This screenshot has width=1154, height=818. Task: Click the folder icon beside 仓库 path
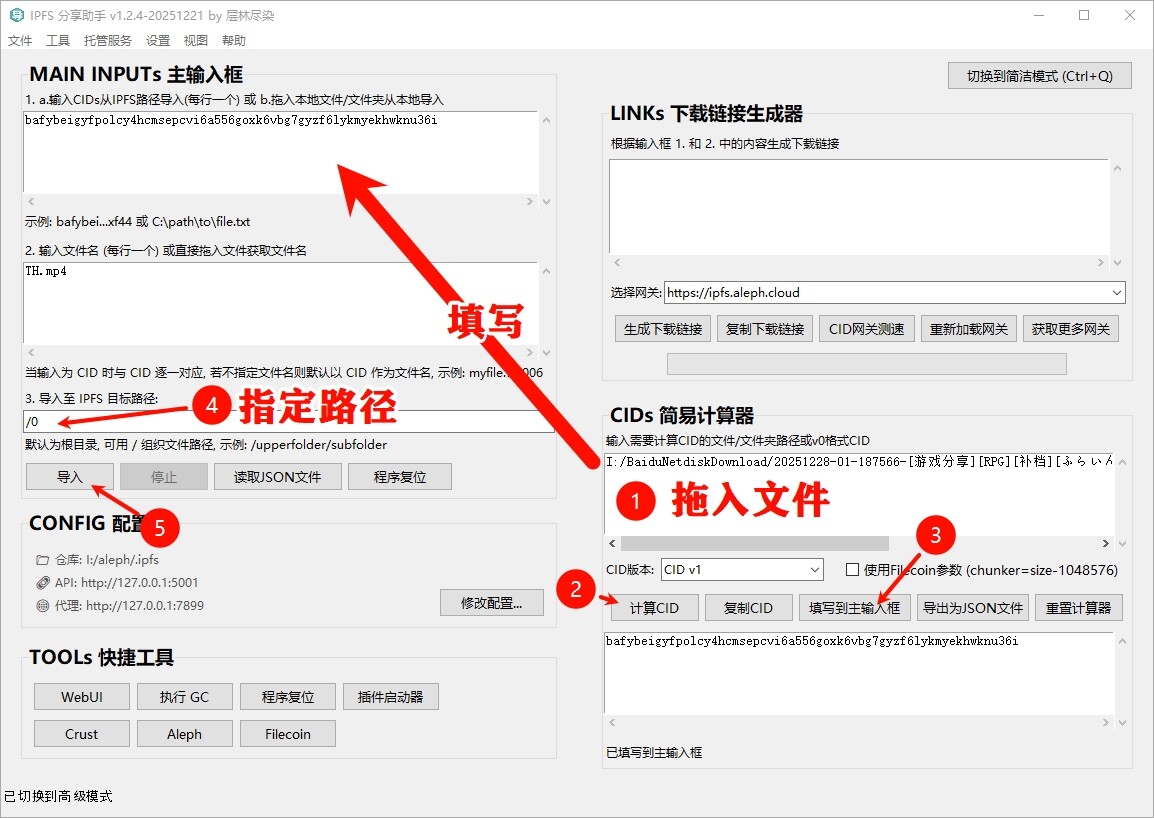[x=42, y=560]
